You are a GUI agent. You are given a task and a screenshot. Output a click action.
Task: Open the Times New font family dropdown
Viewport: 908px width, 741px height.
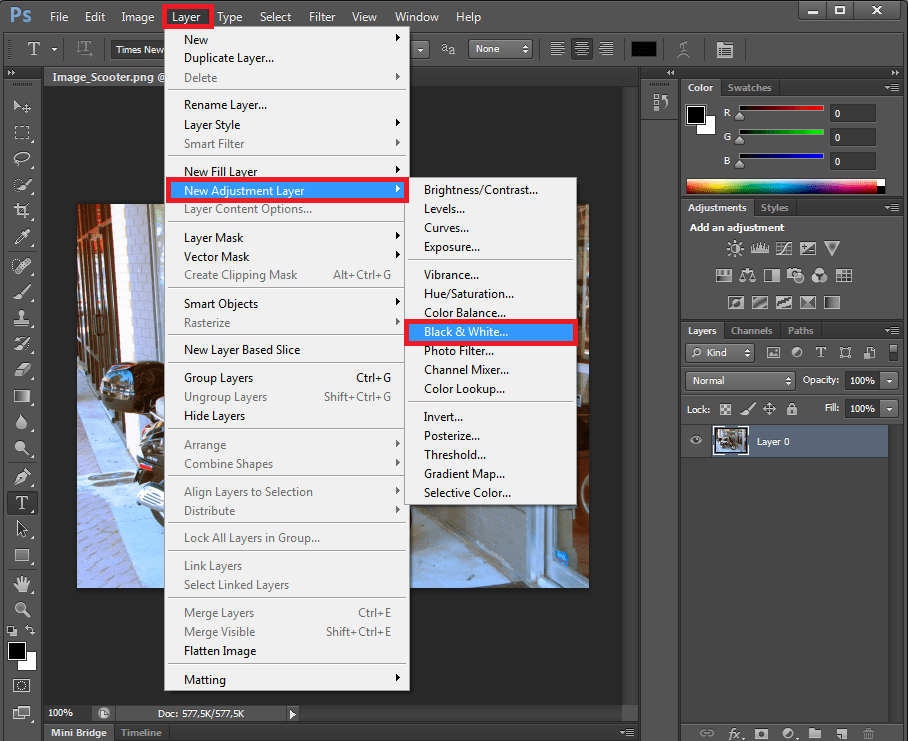(x=138, y=49)
